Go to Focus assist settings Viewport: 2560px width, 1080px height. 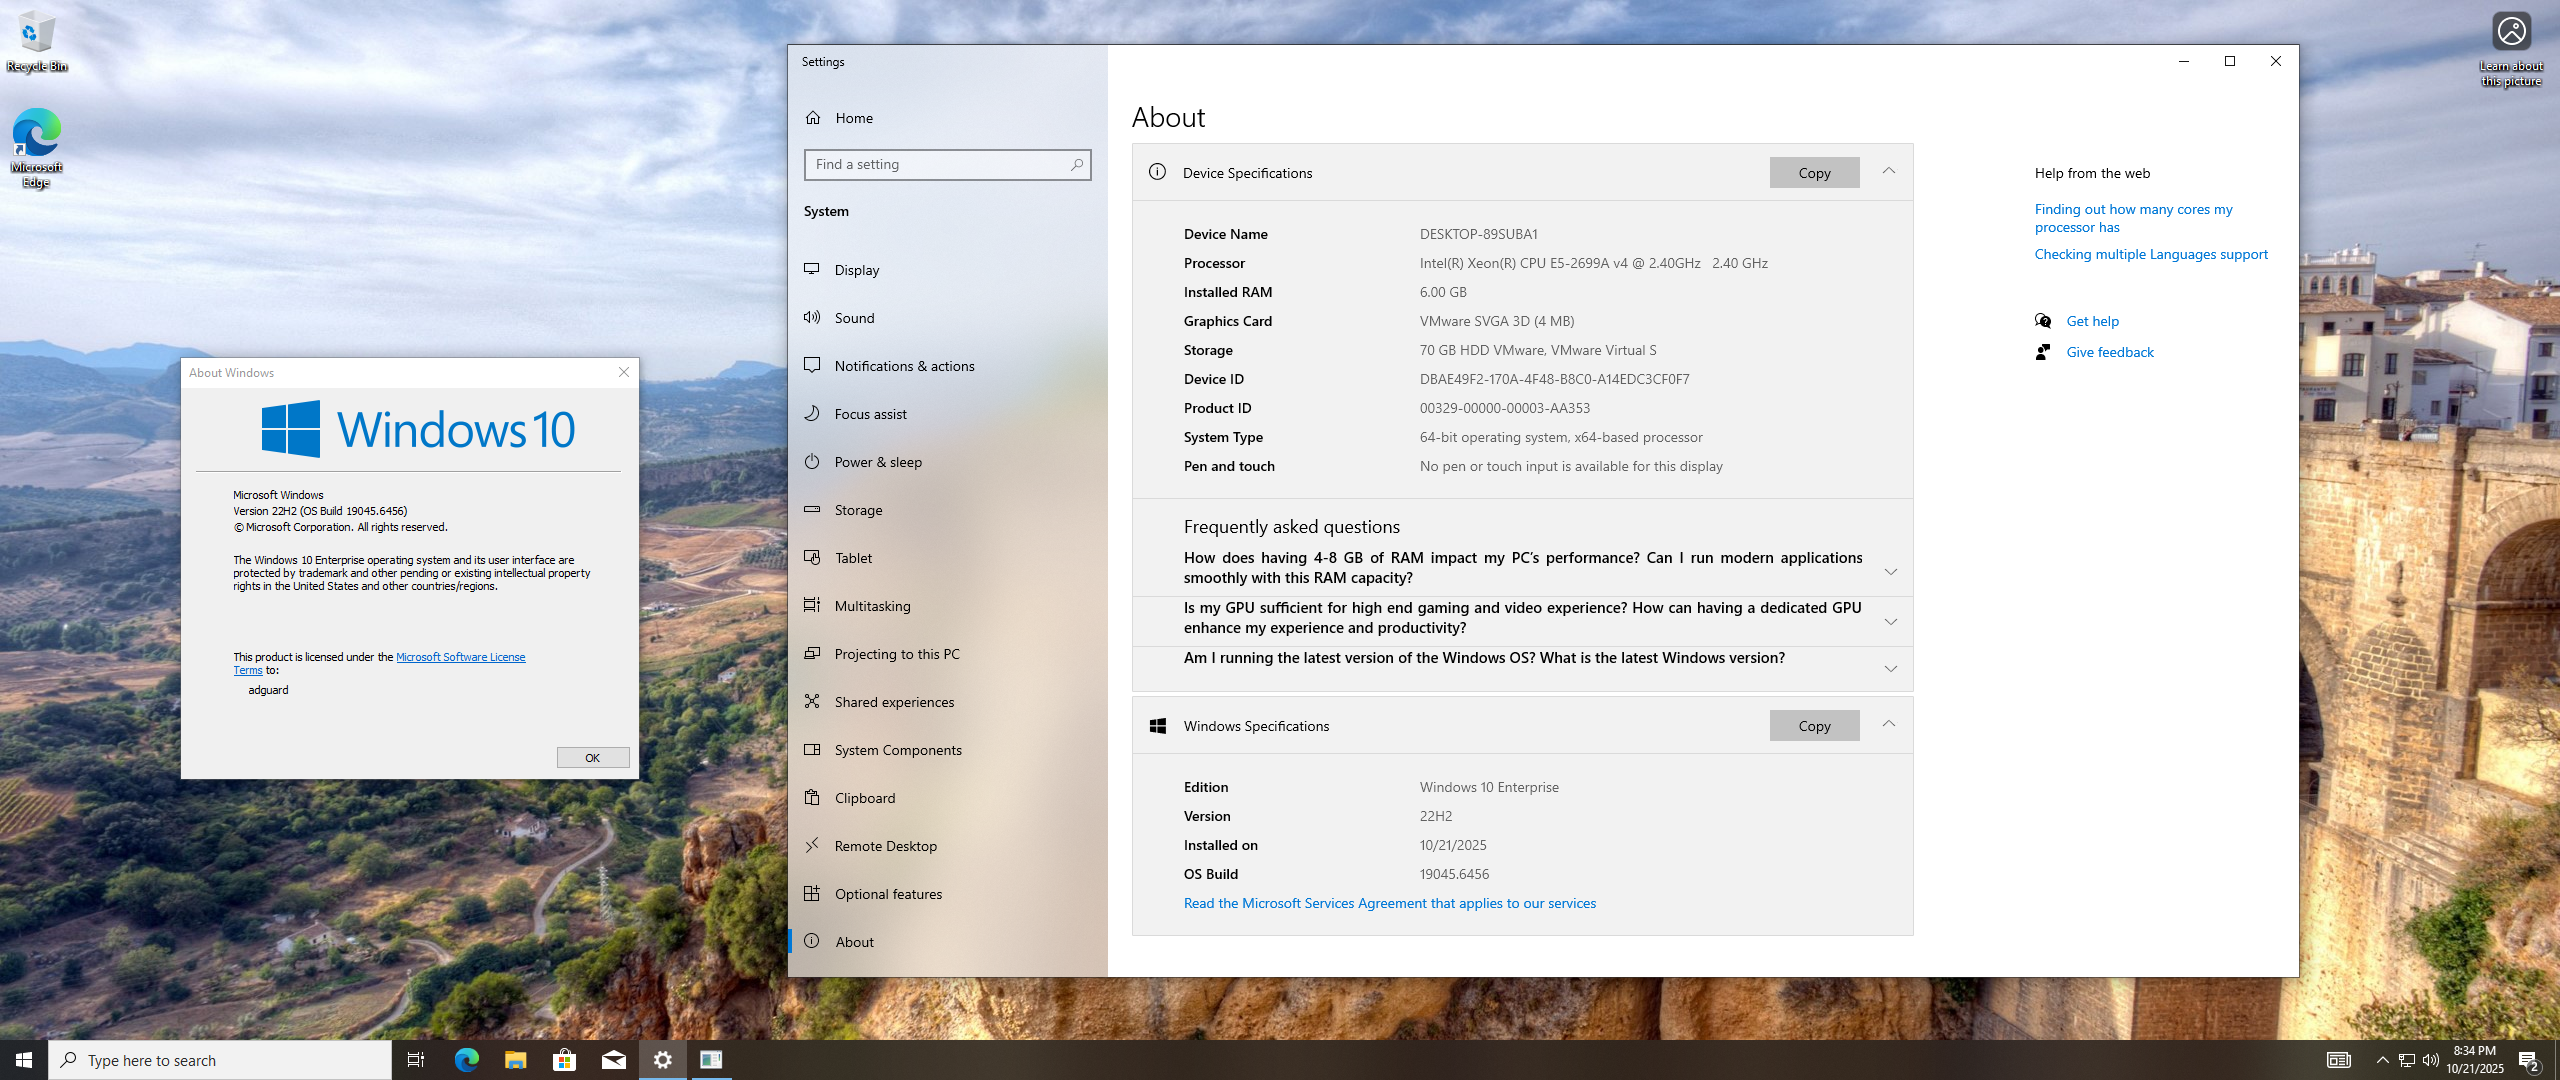pyautogui.click(x=870, y=414)
